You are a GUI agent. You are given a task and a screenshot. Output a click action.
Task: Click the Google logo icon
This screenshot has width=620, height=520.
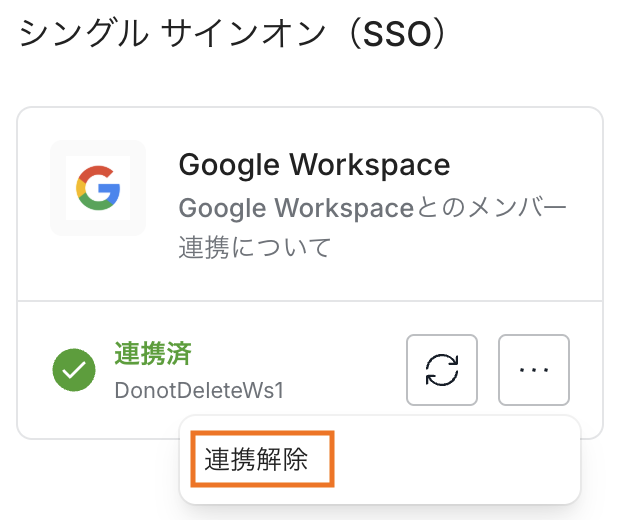98,188
